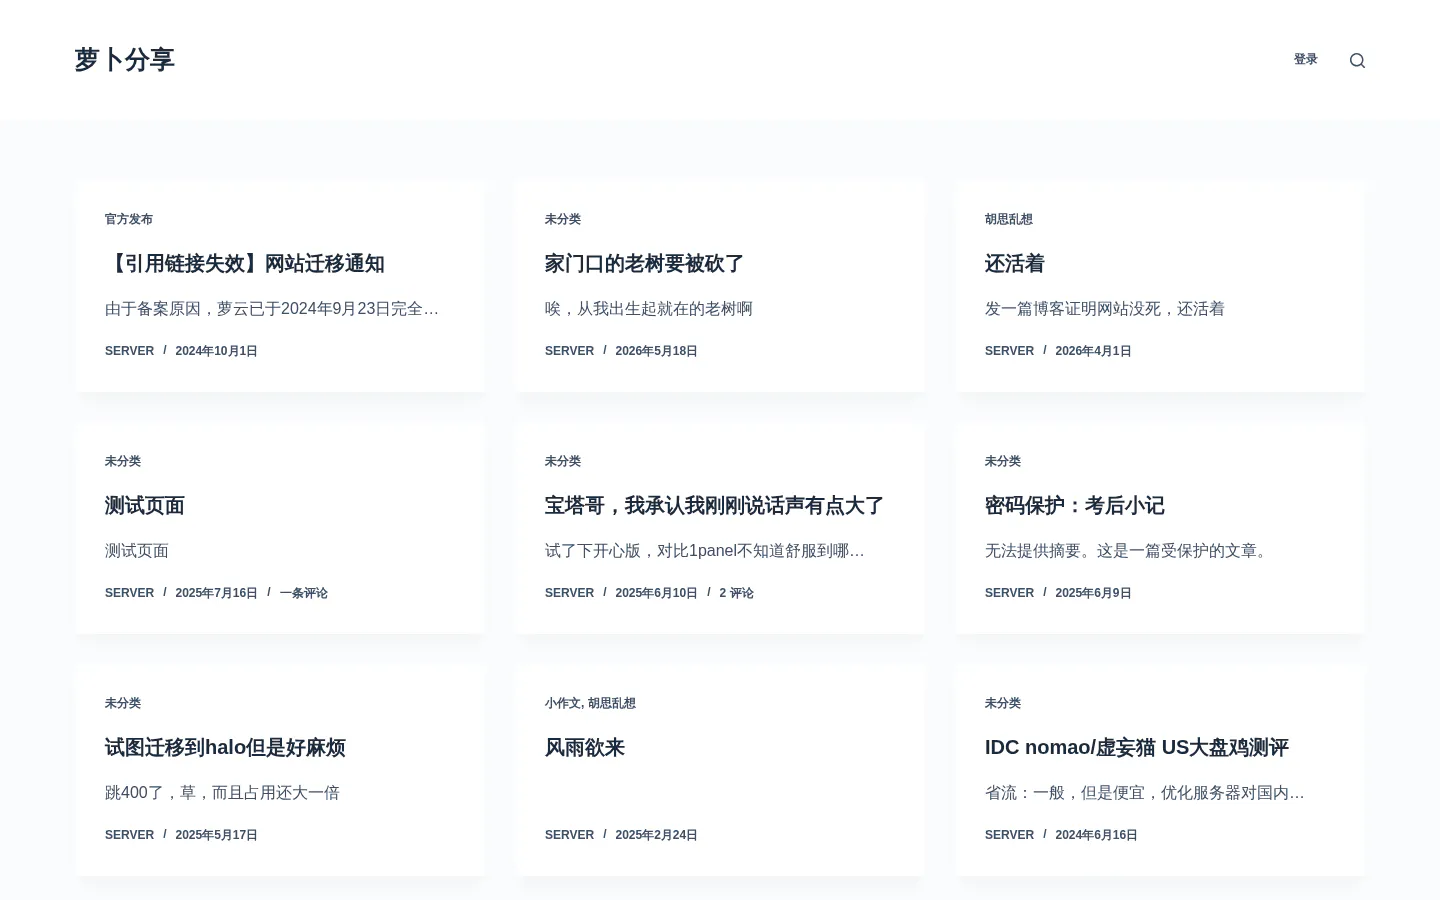This screenshot has height=900, width=1440.
Task: Open protected post 密码保护：考后小记
Action: tap(1075, 506)
